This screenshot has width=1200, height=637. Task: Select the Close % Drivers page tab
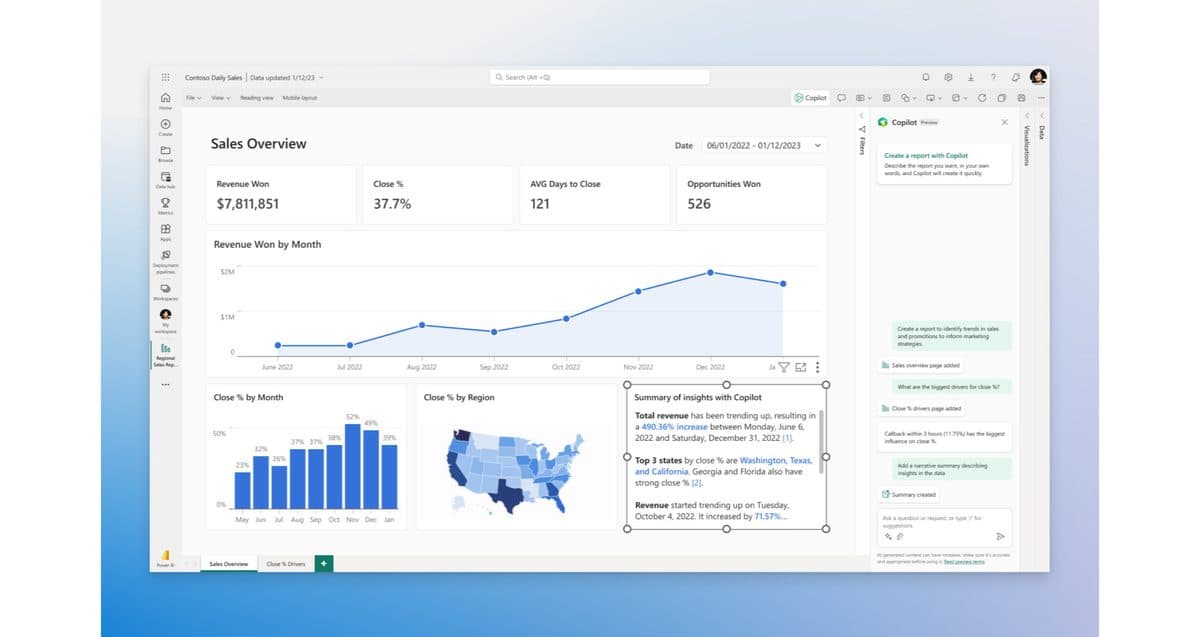pos(286,564)
